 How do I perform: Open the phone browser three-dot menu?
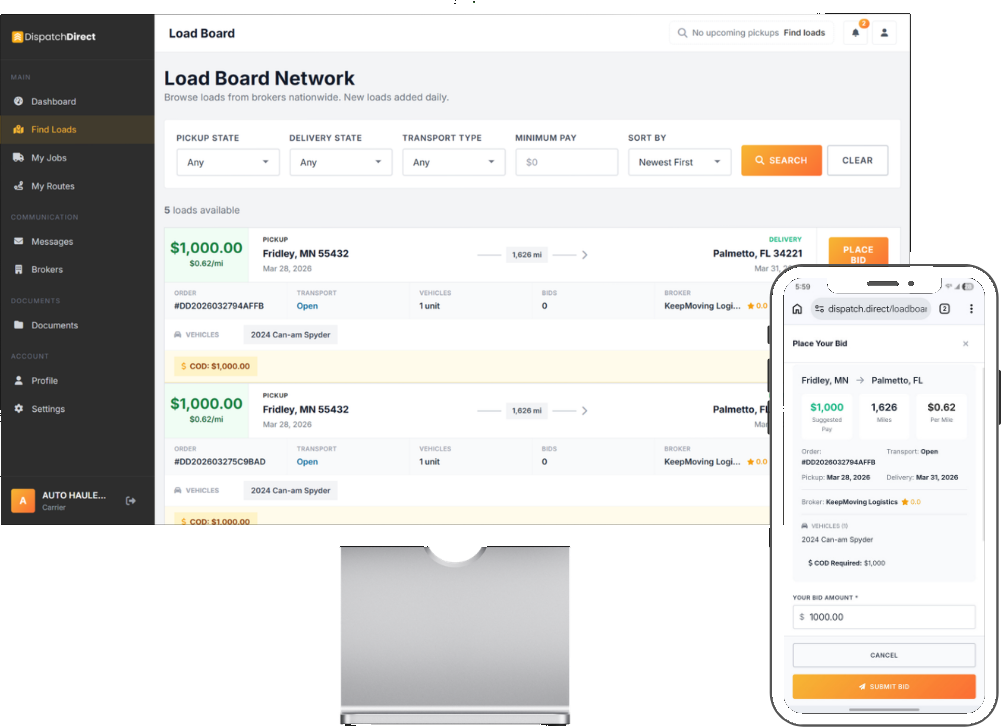point(971,309)
